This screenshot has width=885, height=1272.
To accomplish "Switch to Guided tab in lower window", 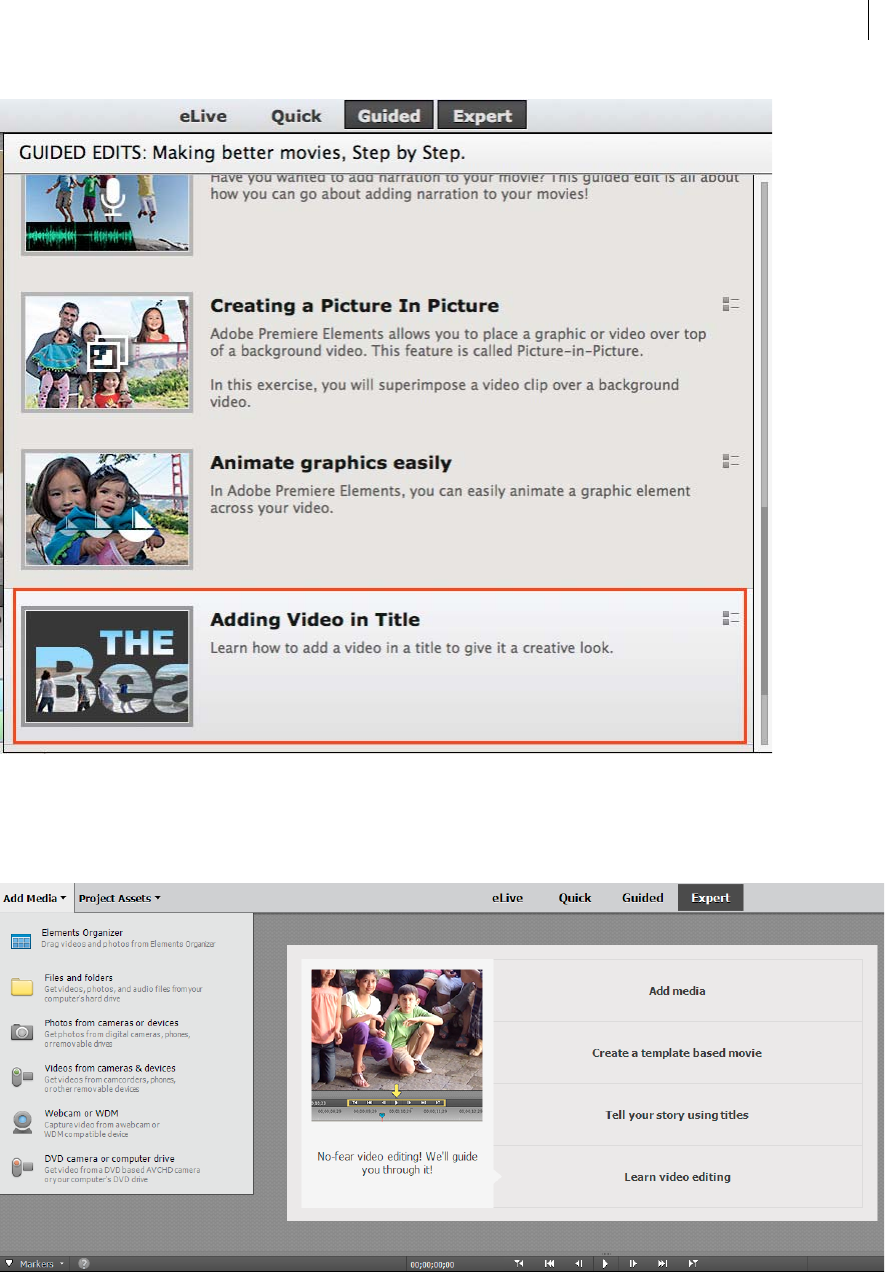I will point(643,898).
